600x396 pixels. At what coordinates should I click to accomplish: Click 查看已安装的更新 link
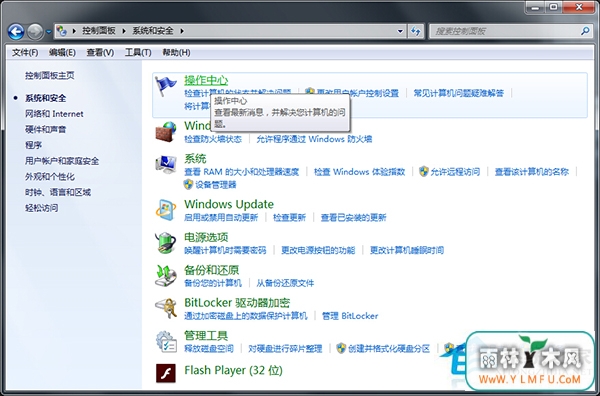pyautogui.click(x=353, y=217)
